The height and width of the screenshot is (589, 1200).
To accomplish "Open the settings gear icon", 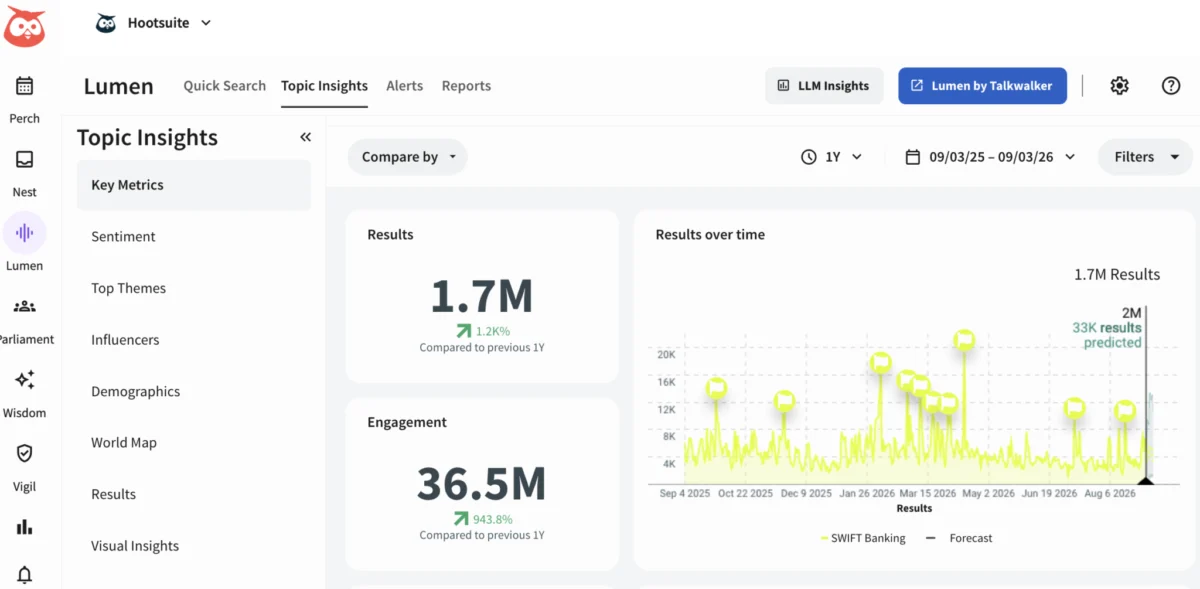I will [x=1119, y=86].
